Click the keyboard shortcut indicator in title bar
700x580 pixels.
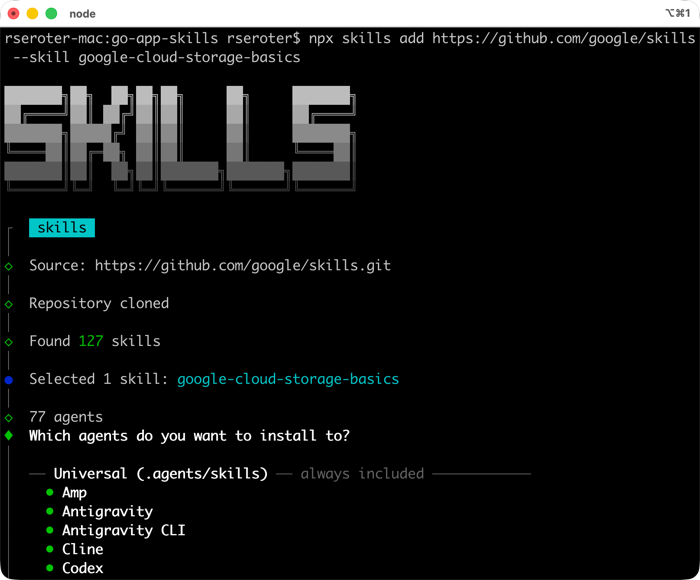pos(678,13)
